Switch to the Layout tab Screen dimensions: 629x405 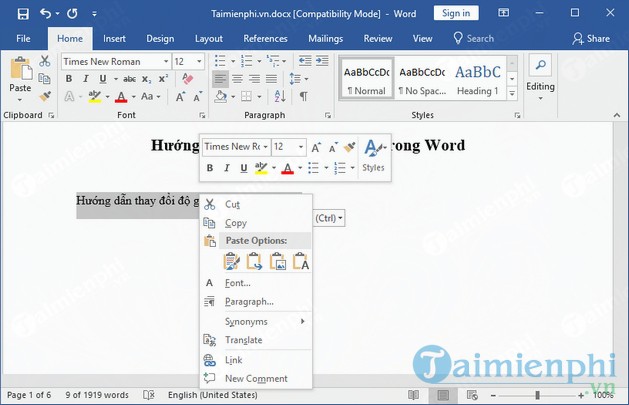coord(209,38)
